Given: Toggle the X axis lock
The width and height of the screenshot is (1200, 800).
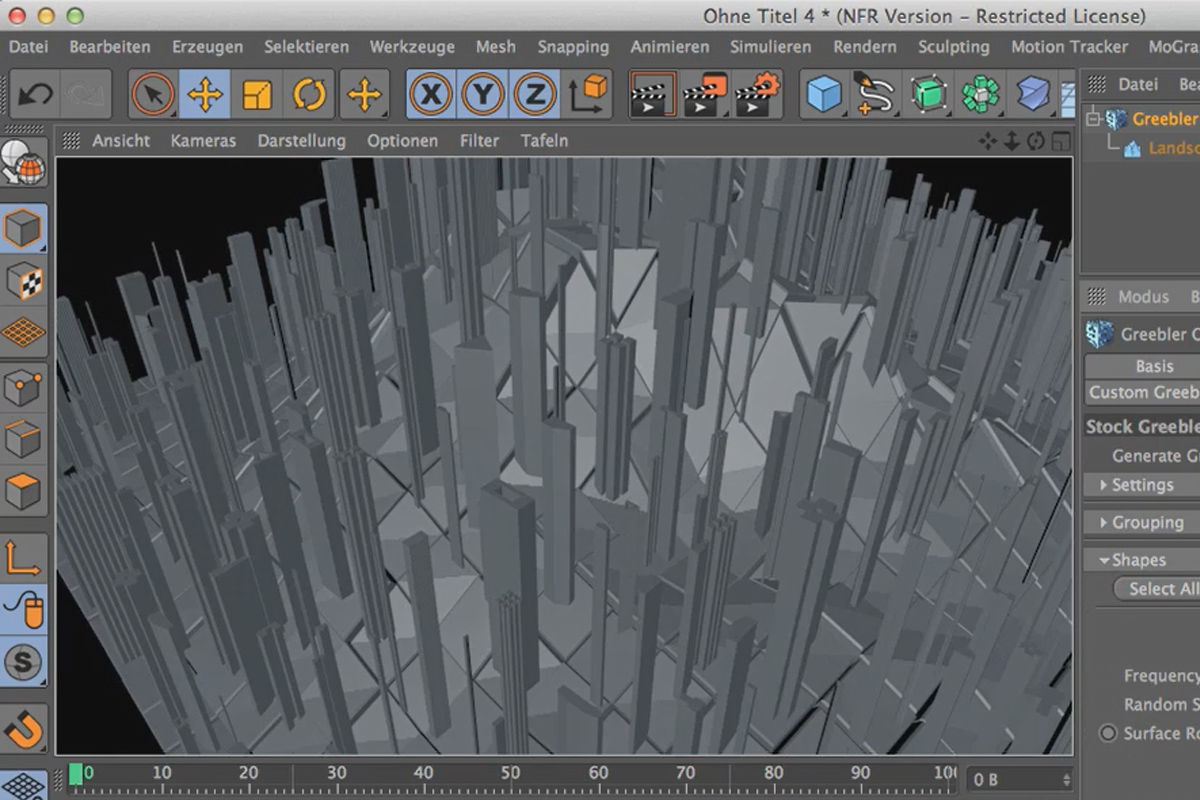Looking at the screenshot, I should pyautogui.click(x=431, y=95).
